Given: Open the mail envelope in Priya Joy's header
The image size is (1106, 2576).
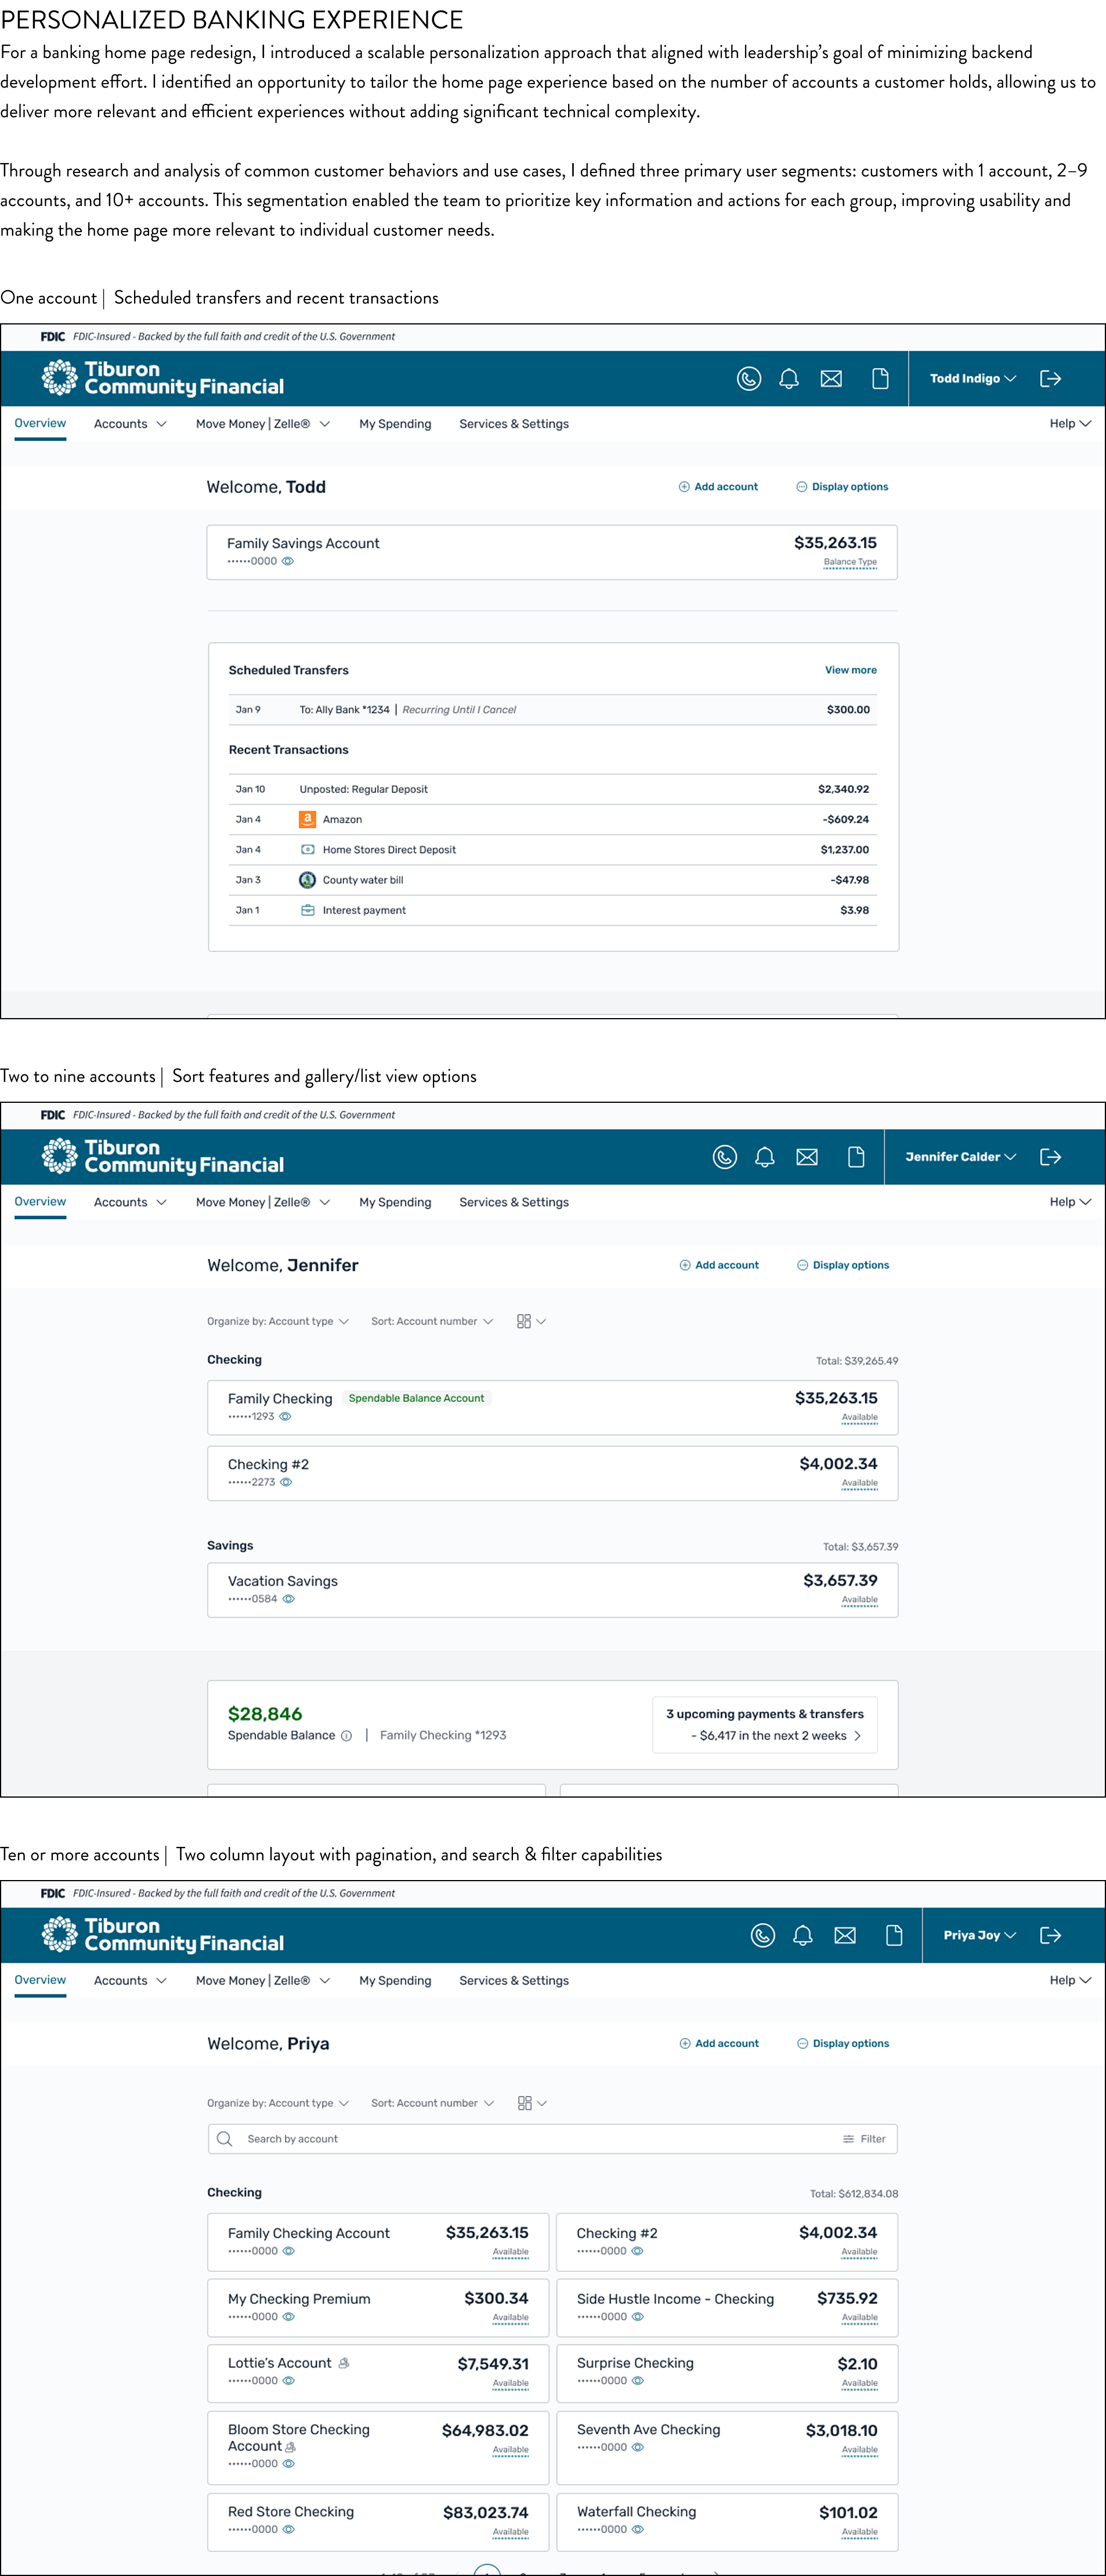Looking at the screenshot, I should (845, 1935).
